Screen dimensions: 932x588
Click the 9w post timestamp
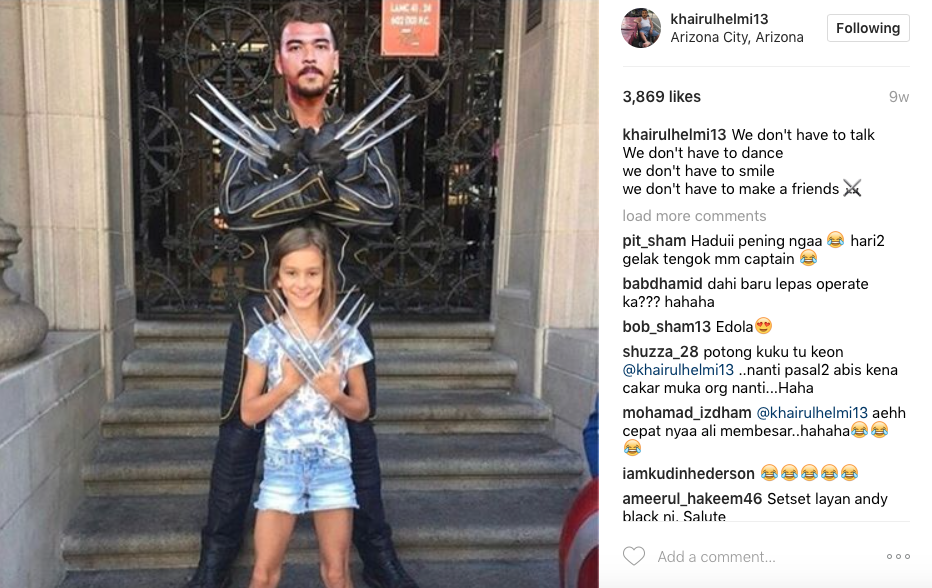[x=899, y=97]
